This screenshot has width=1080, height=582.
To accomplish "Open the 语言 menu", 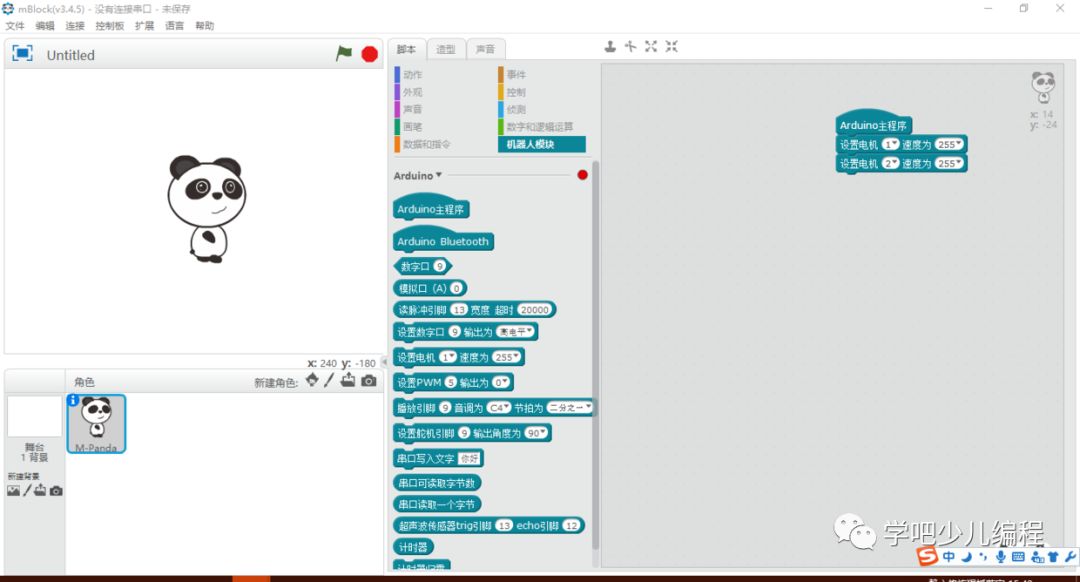I will click(174, 25).
